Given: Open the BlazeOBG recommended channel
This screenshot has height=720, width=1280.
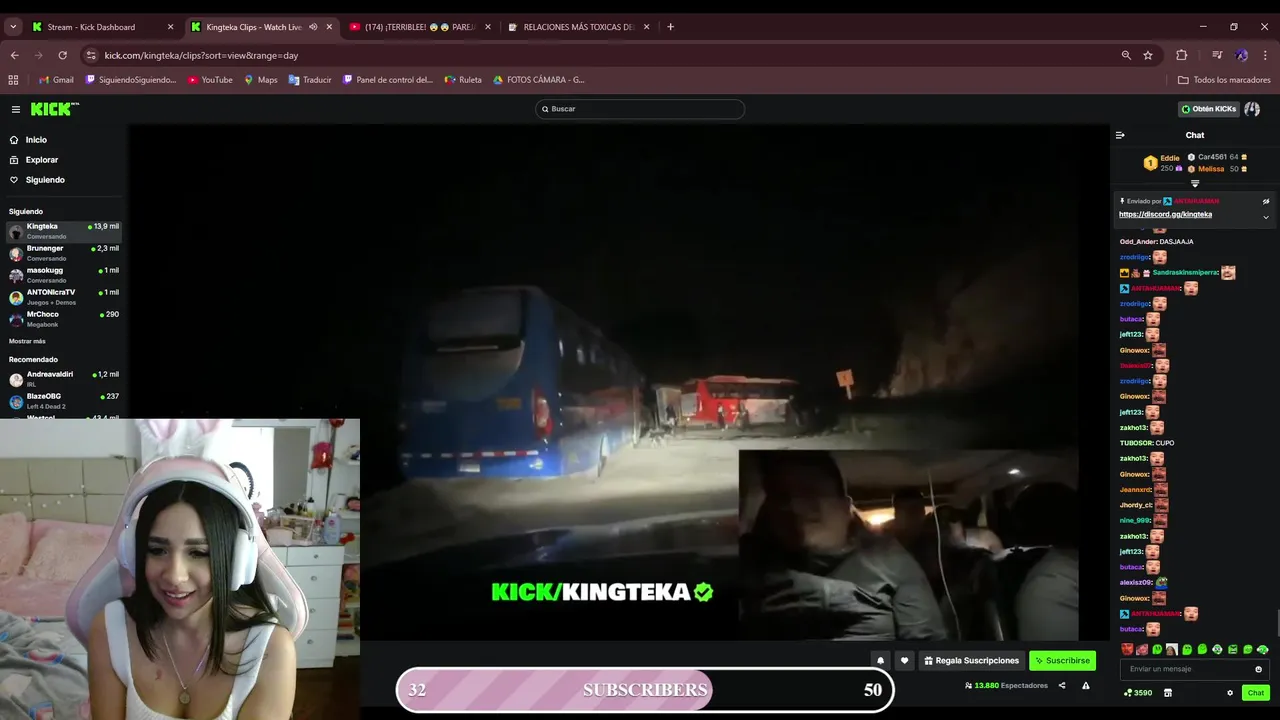Looking at the screenshot, I should point(64,401).
